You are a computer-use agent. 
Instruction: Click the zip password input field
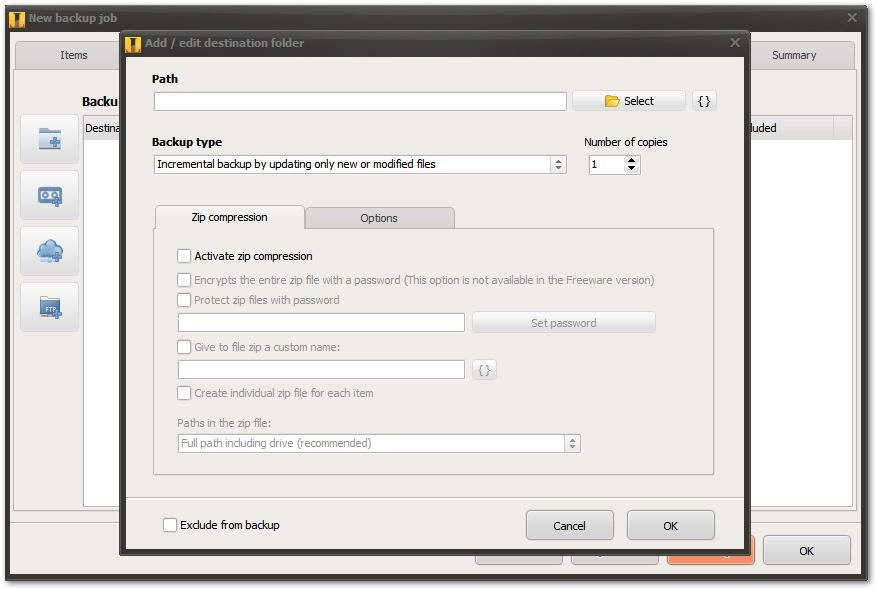322,323
